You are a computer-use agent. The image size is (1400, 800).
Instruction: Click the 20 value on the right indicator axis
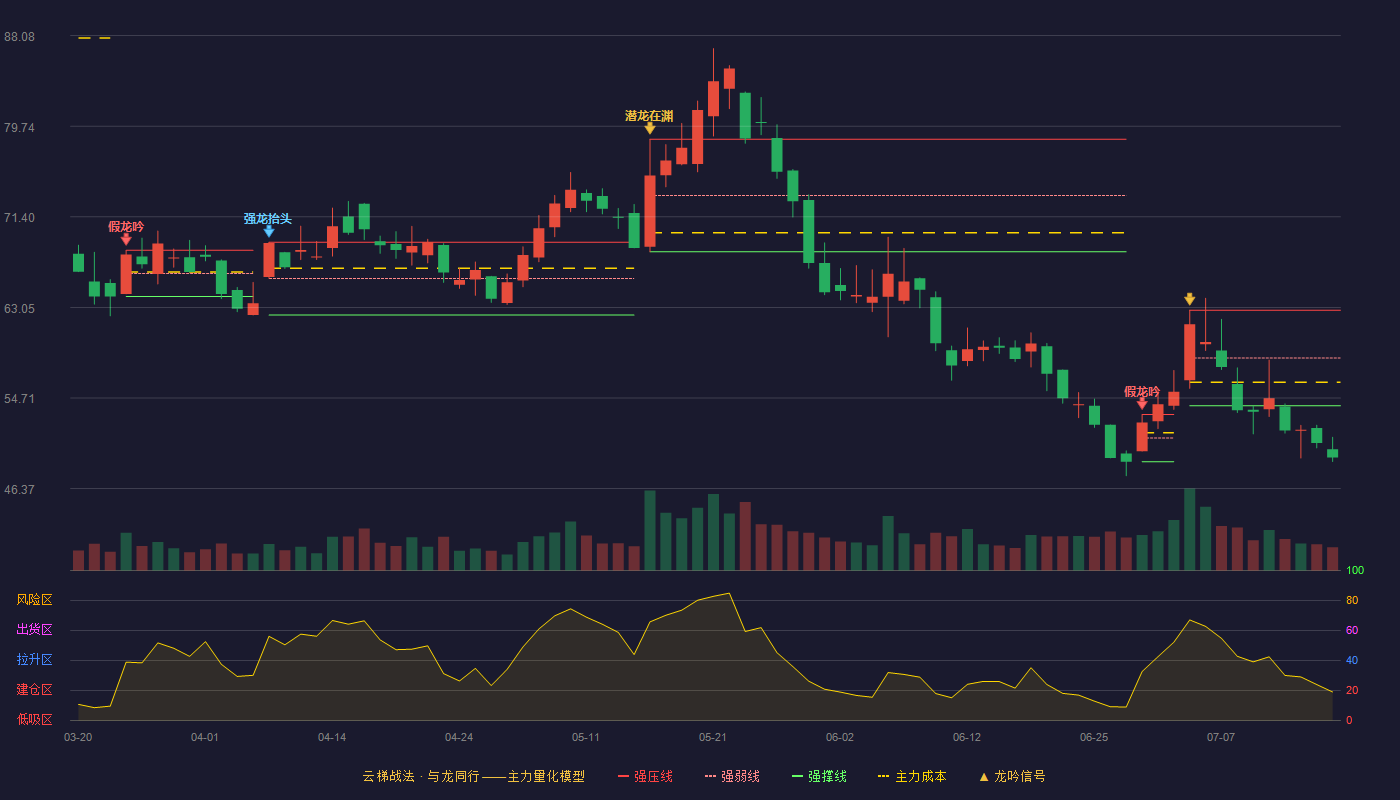click(x=1352, y=691)
